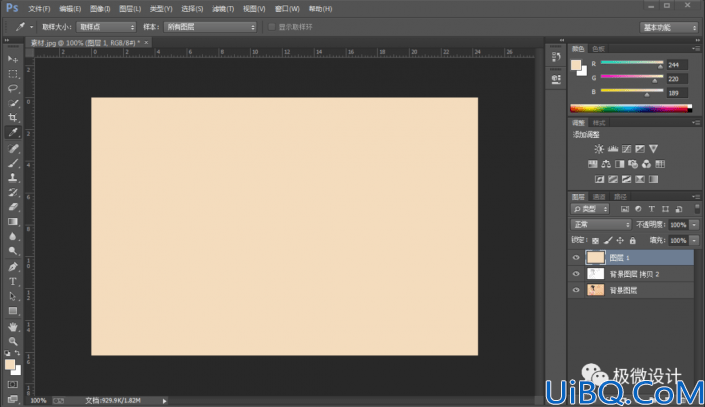Open the 不透明度 slider dropdown arrow

pos(694,225)
